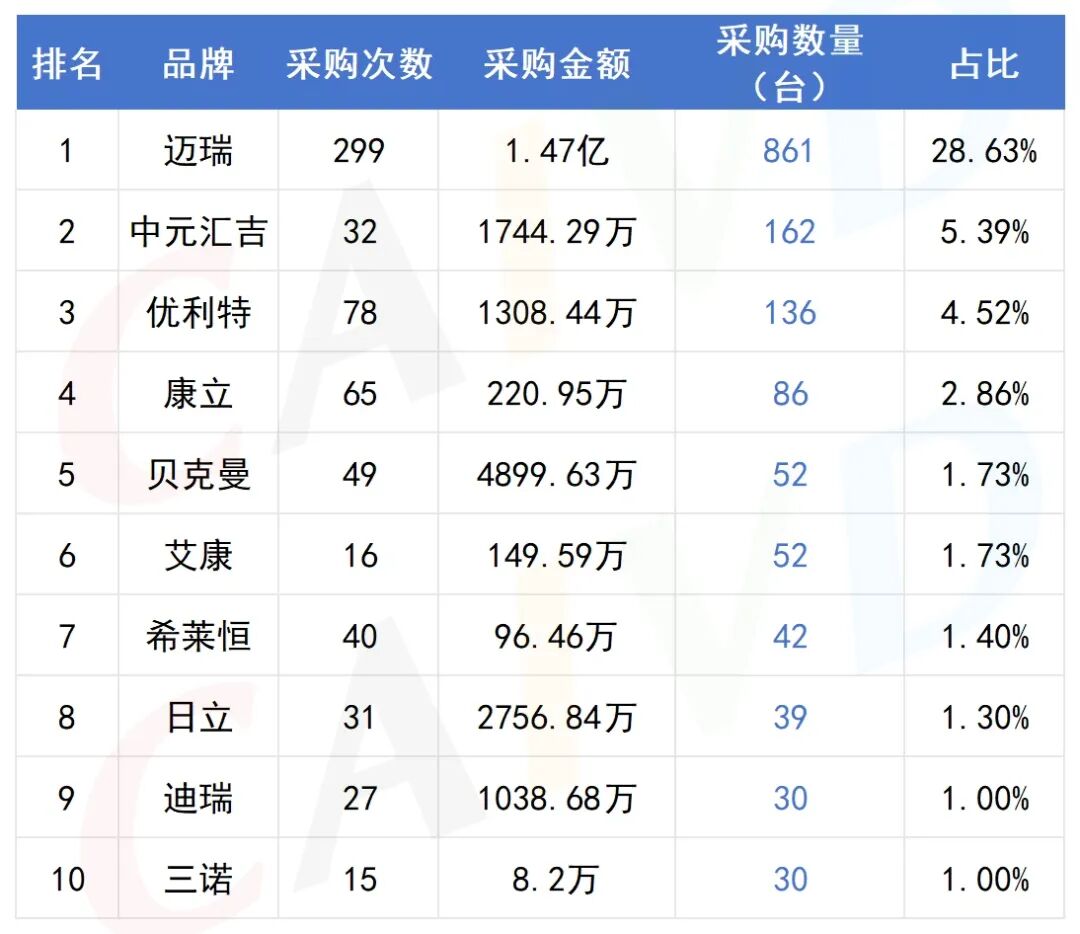This screenshot has height=934, width=1080.
Task: Select brand cell 贝克曼
Action: (198, 475)
